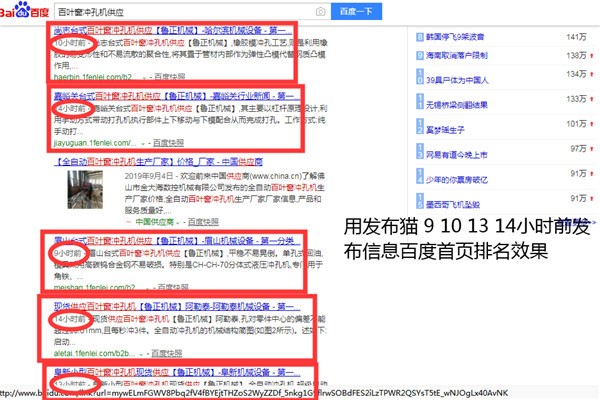
Task: Open 百度快照 for the 中国供应商 result
Action: (x=203, y=222)
